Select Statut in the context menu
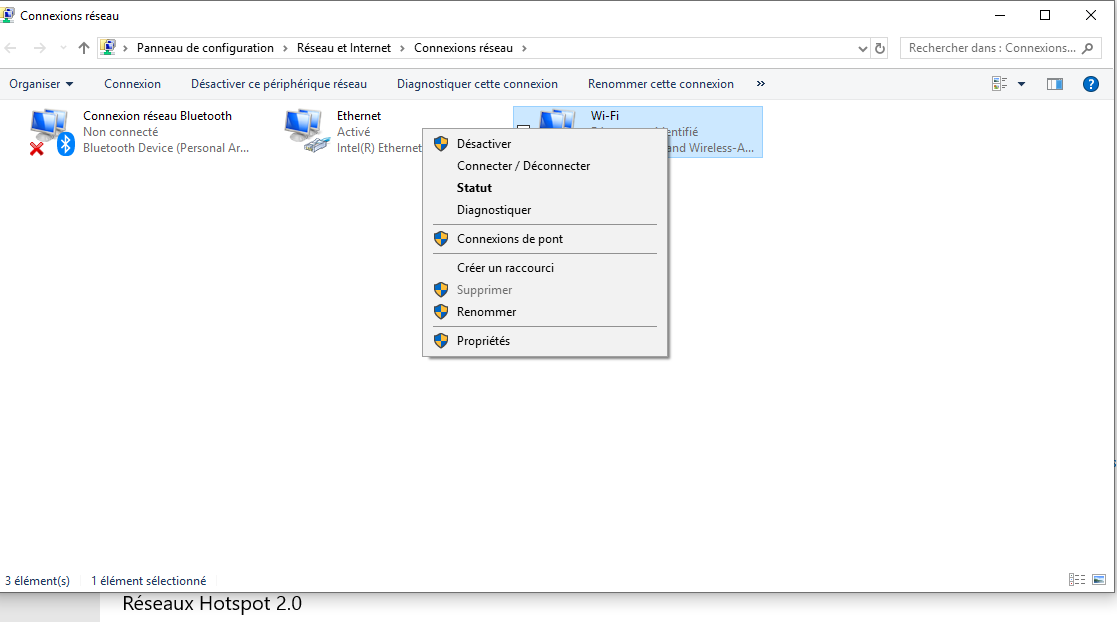This screenshot has height=622, width=1117. [474, 188]
